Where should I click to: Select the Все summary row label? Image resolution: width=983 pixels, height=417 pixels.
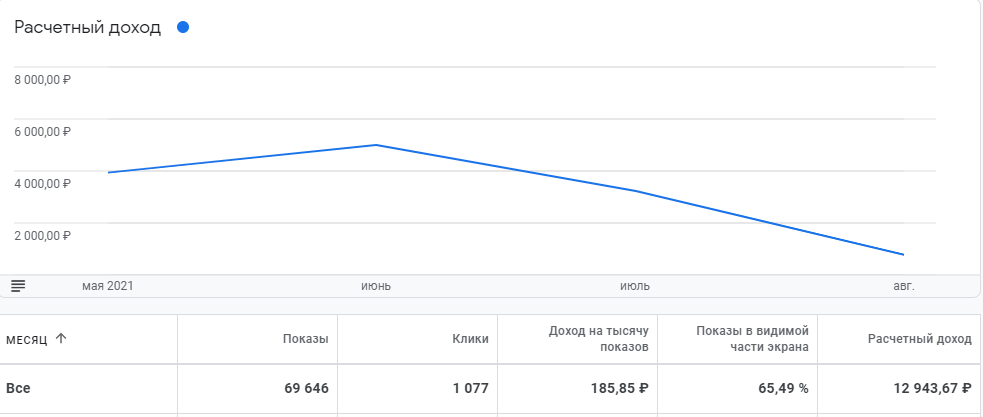coord(17,388)
